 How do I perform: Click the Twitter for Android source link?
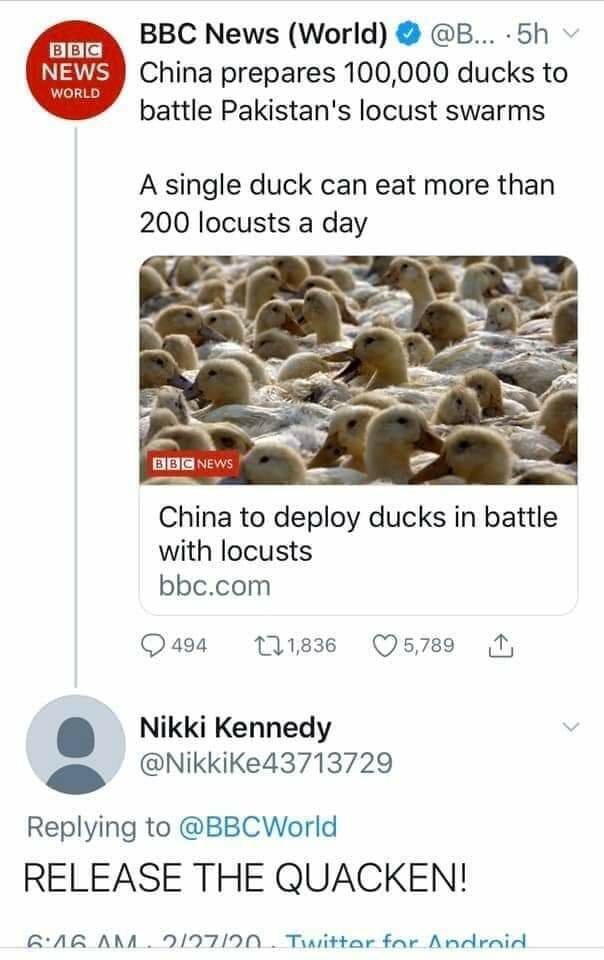(x=406, y=940)
